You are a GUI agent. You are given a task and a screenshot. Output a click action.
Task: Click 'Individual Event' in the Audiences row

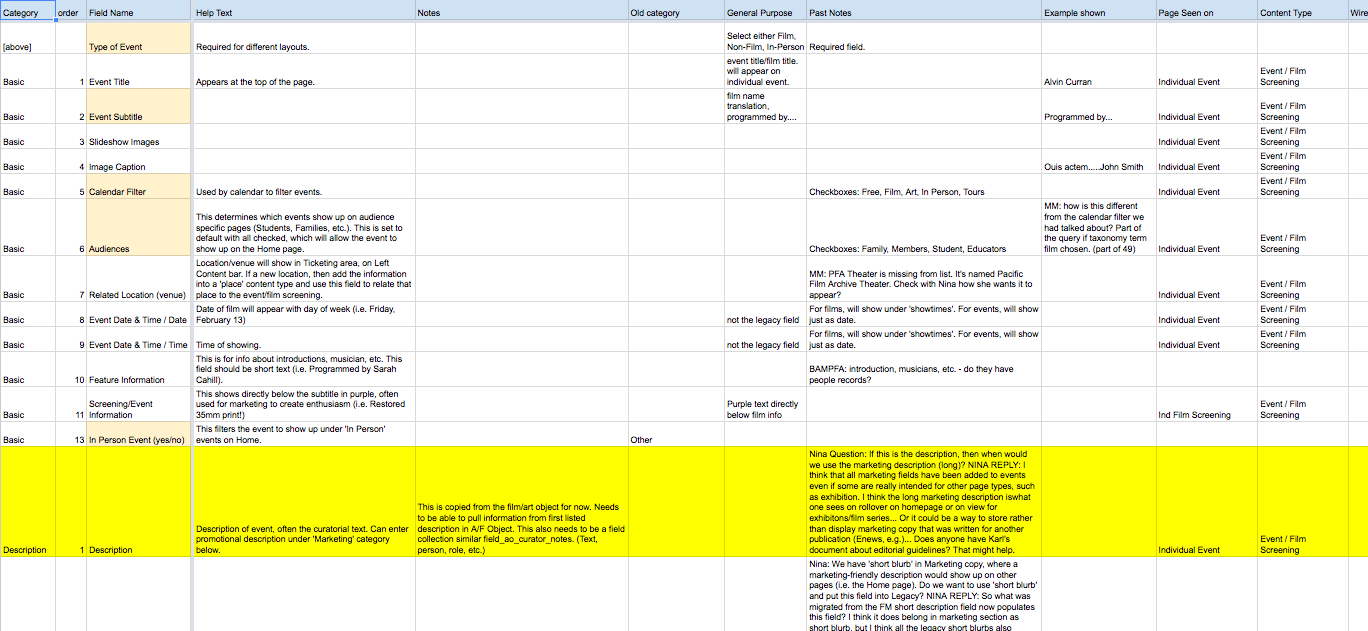pyautogui.click(x=1206, y=227)
